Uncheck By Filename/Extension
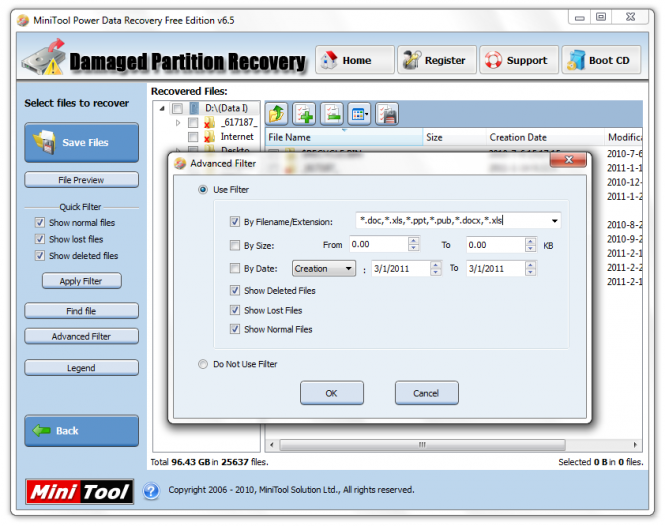The image size is (665, 526). coord(235,221)
